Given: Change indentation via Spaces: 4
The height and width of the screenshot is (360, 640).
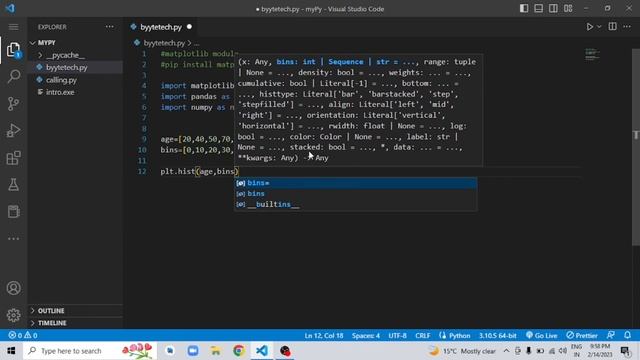Looking at the screenshot, I should tap(366, 336).
